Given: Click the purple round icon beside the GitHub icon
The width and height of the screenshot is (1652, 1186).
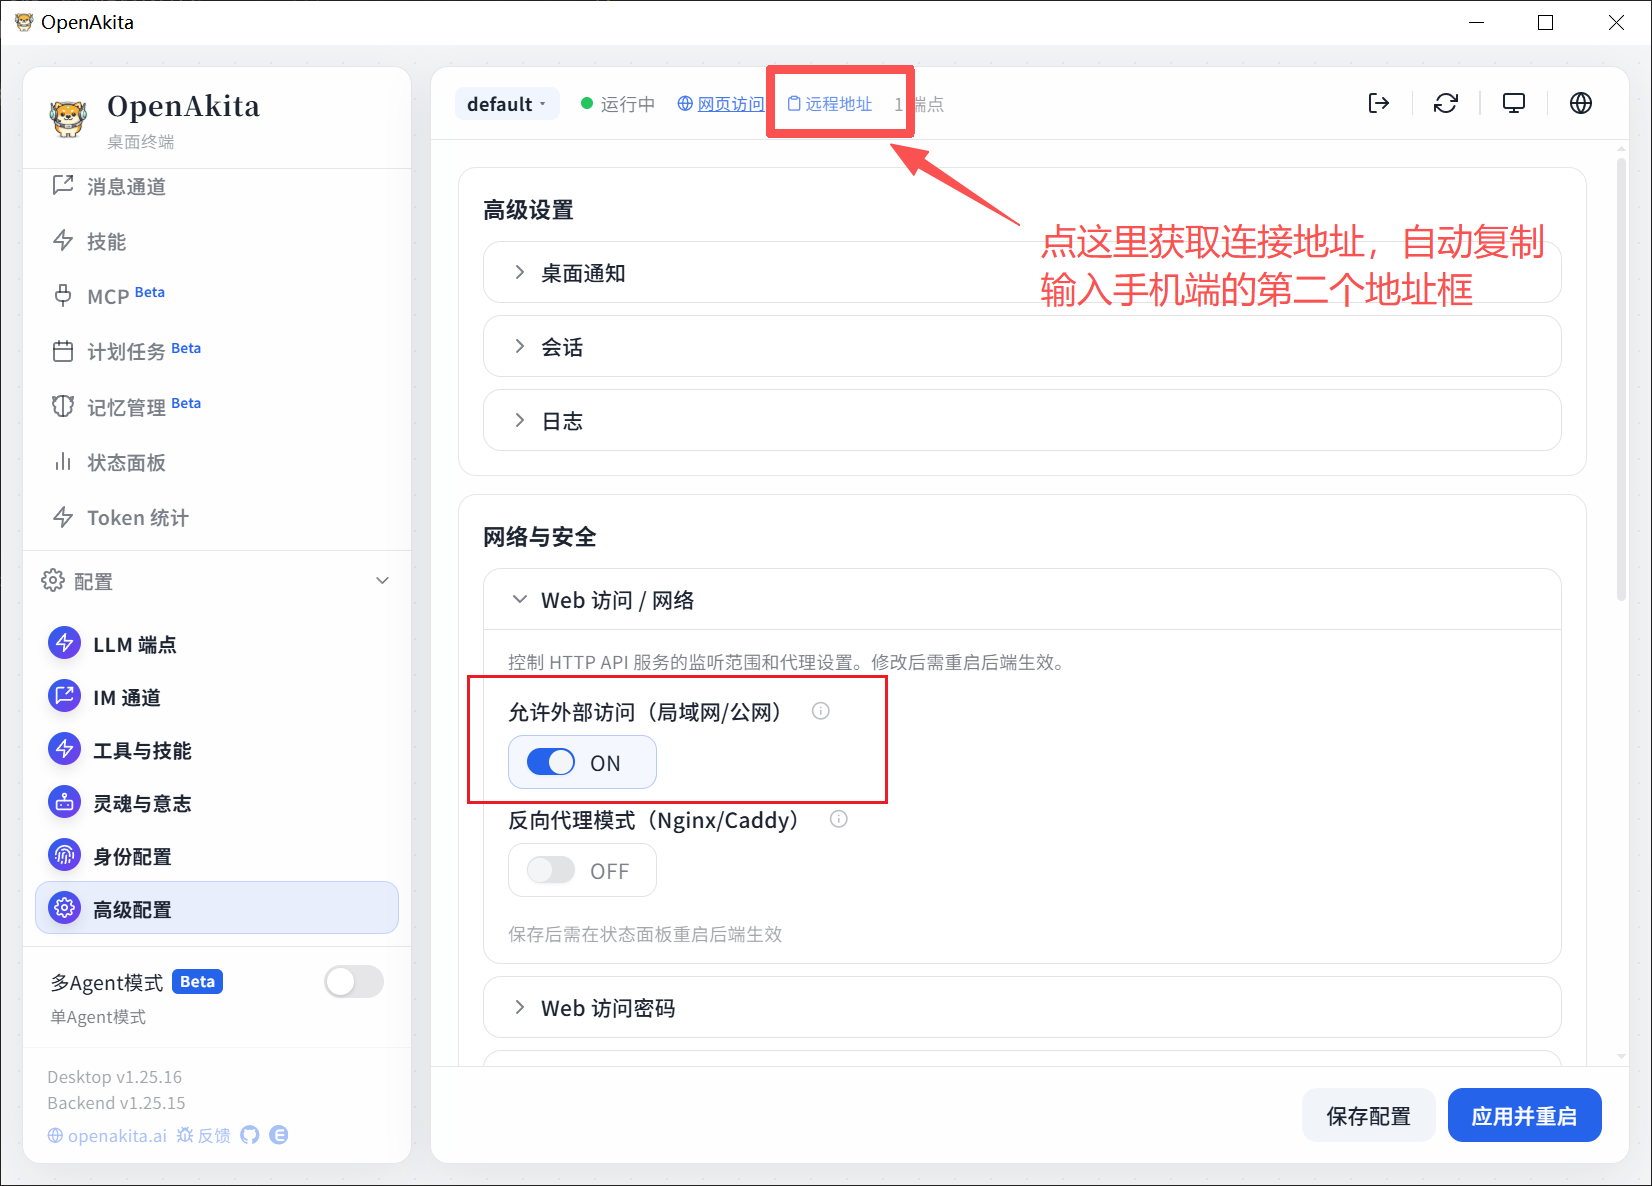Looking at the screenshot, I should (x=279, y=1135).
